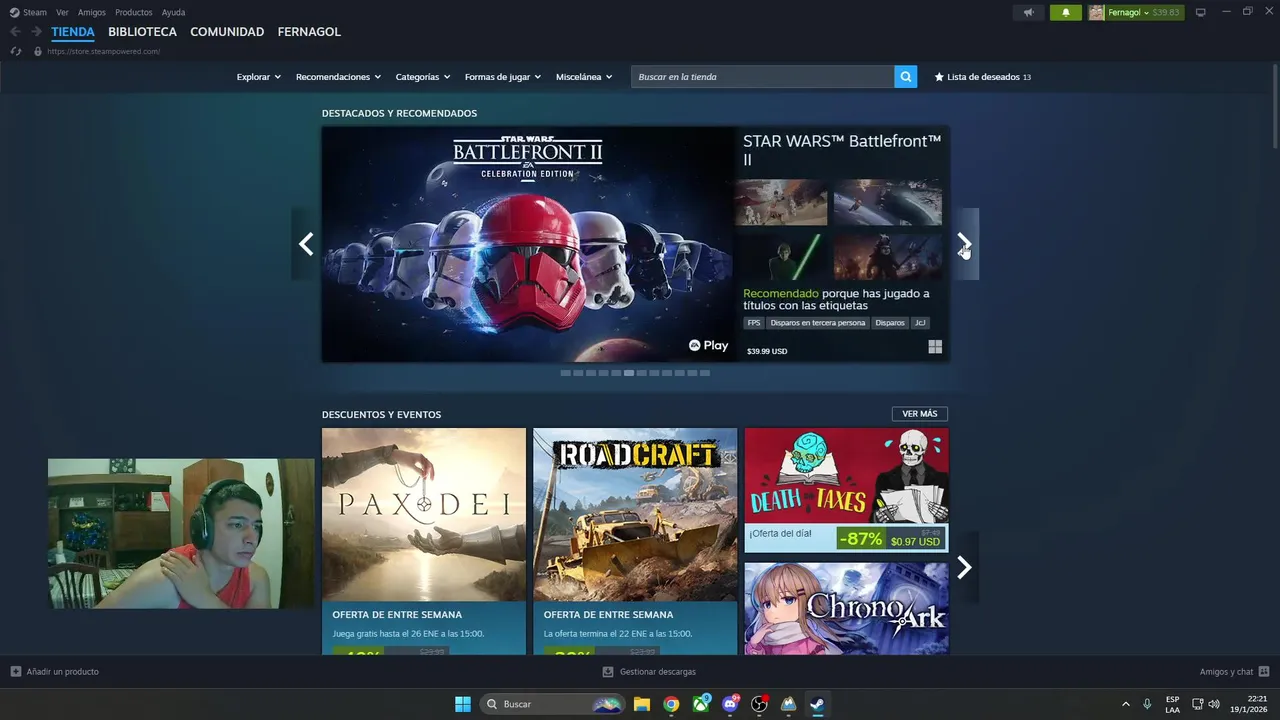This screenshot has width=1280, height=720.
Task: Focus the Buscar en la tienda search field
Action: point(762,77)
